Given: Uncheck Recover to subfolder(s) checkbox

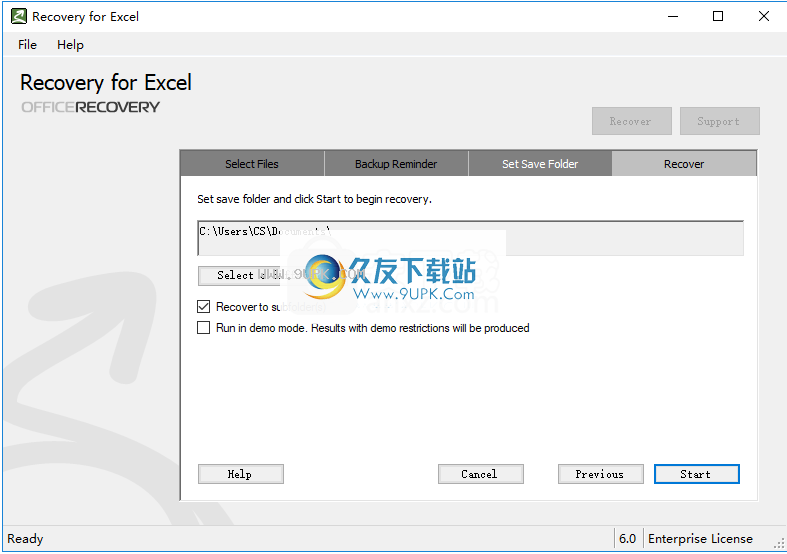Looking at the screenshot, I should point(203,307).
